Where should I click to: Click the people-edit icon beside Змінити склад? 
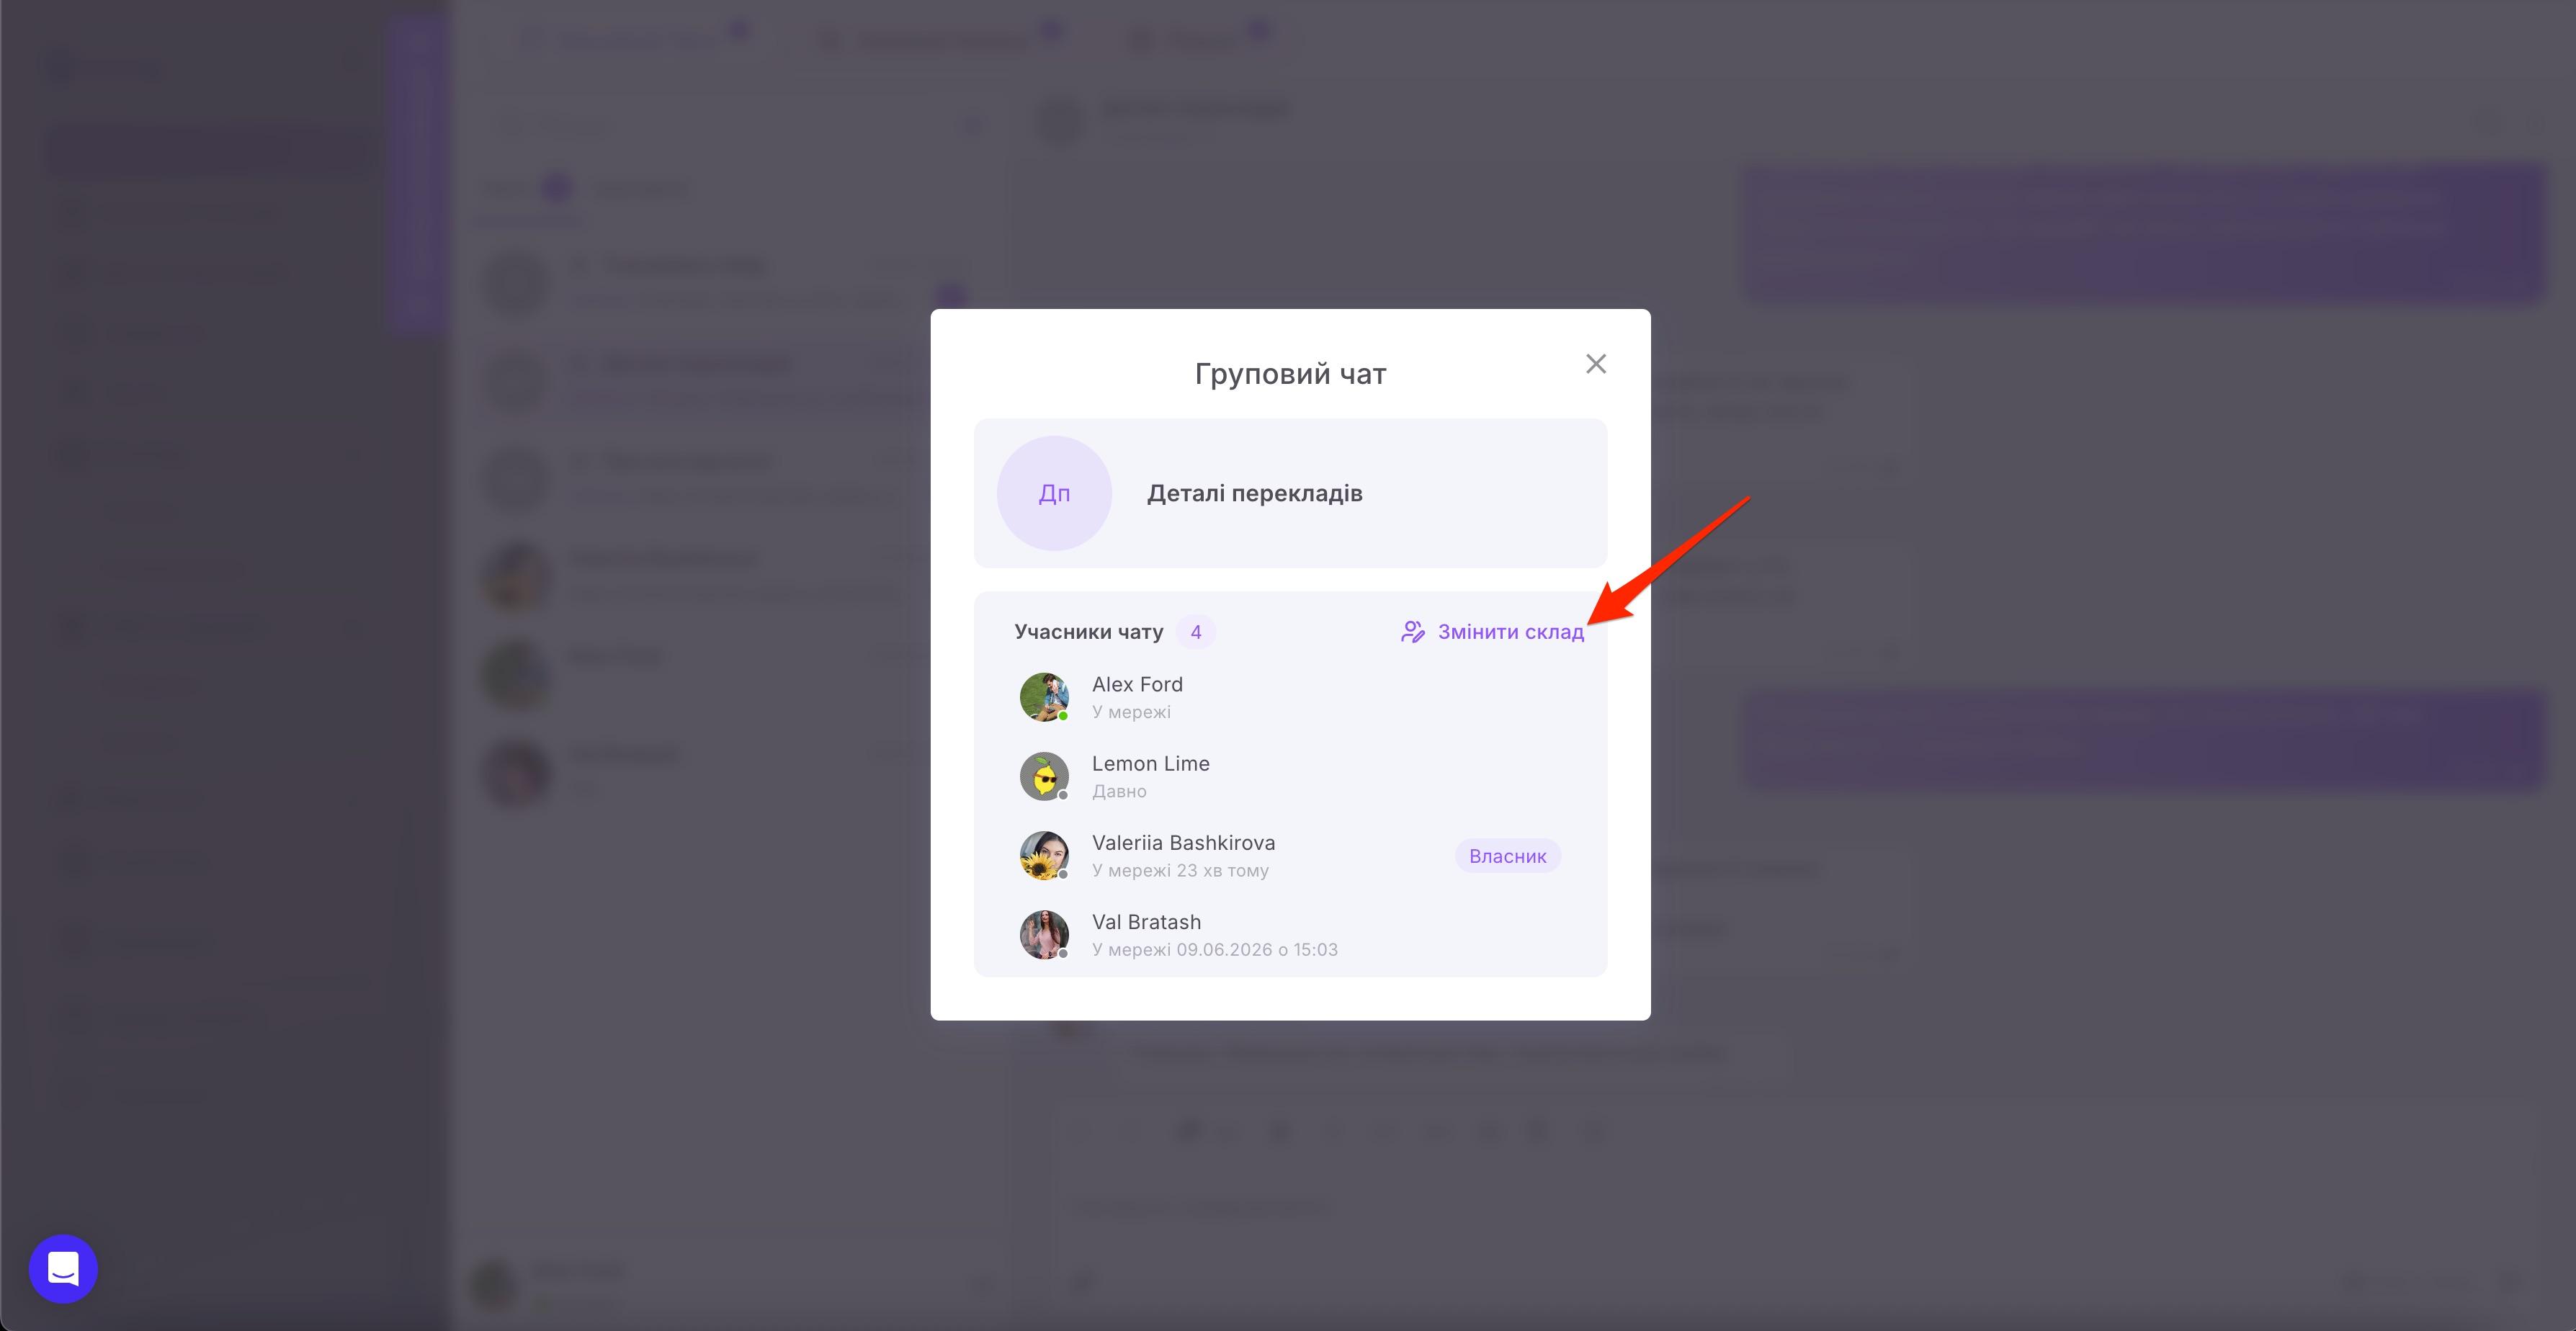(1412, 632)
